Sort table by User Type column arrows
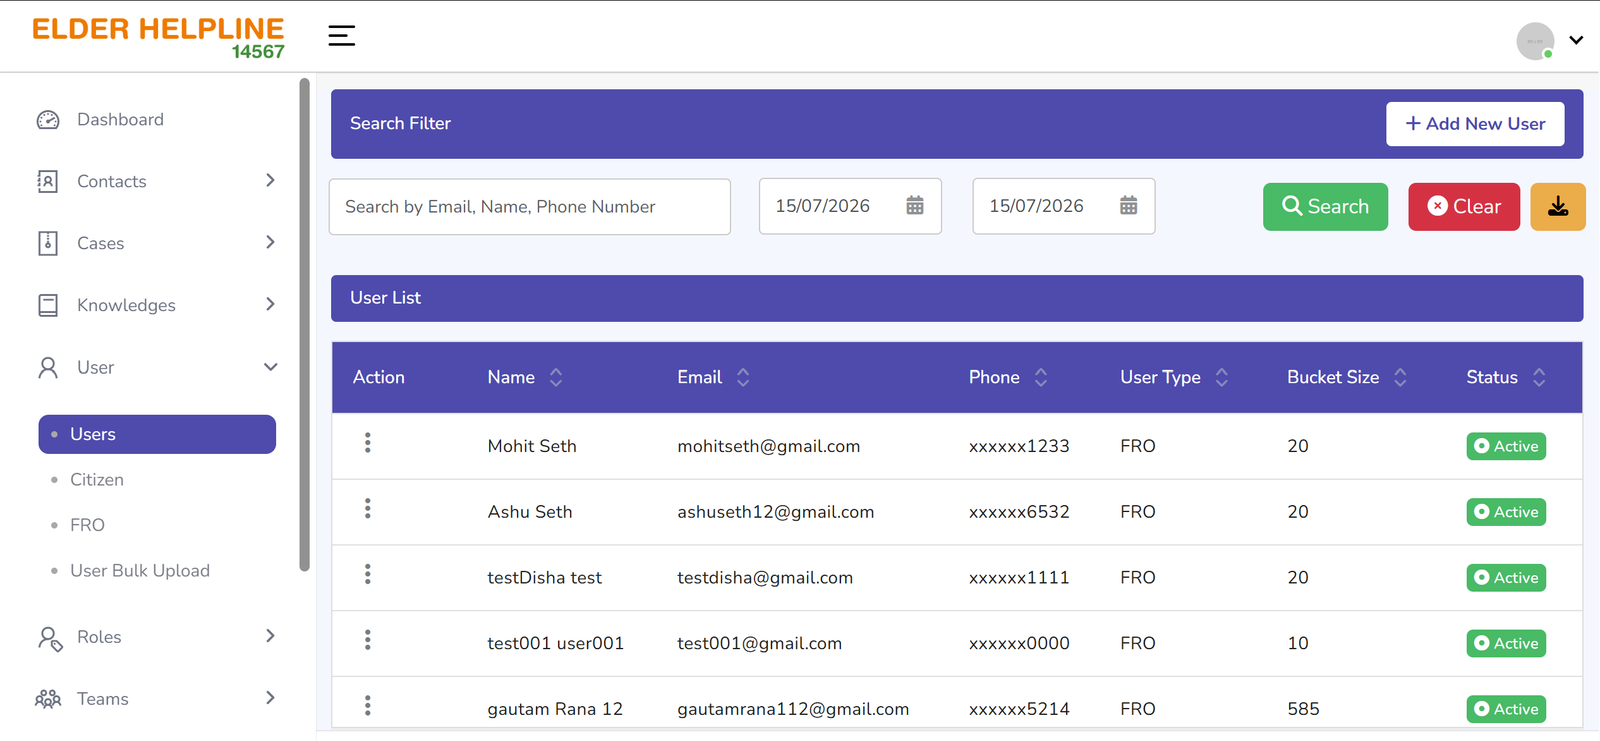 [1222, 377]
